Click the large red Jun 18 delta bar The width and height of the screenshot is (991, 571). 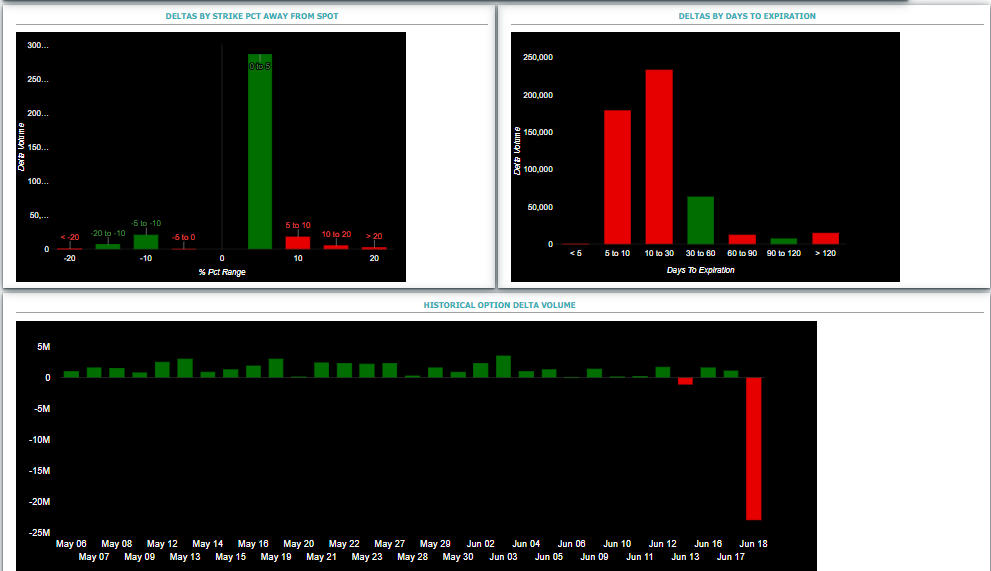[753, 449]
